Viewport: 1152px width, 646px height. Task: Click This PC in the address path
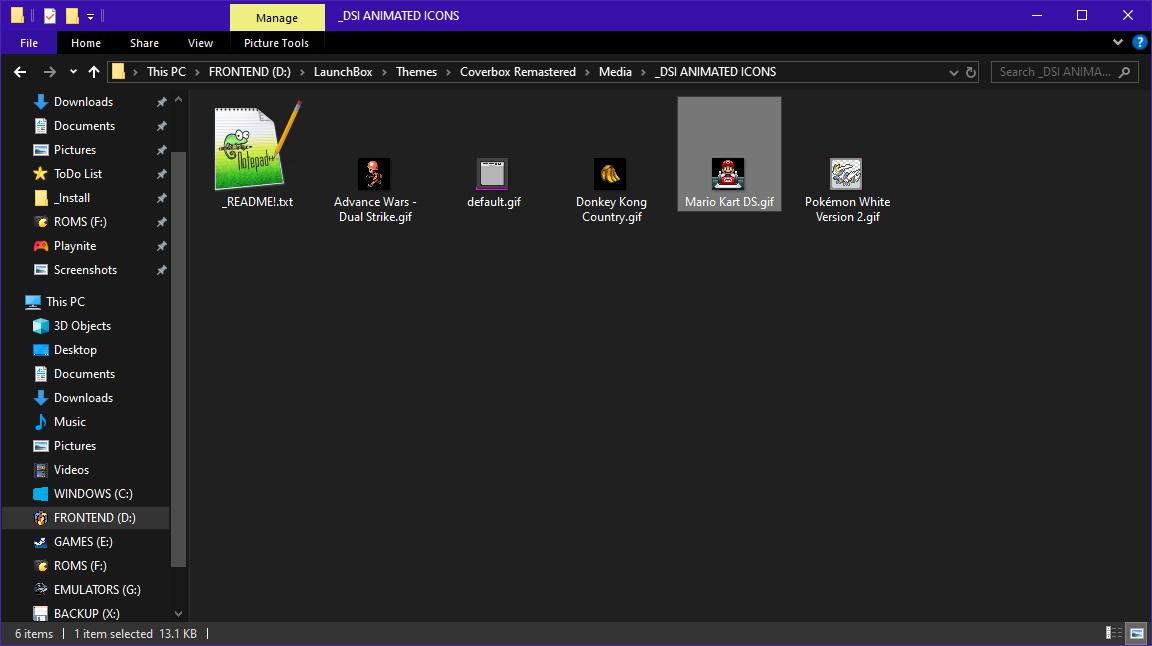[166, 72]
